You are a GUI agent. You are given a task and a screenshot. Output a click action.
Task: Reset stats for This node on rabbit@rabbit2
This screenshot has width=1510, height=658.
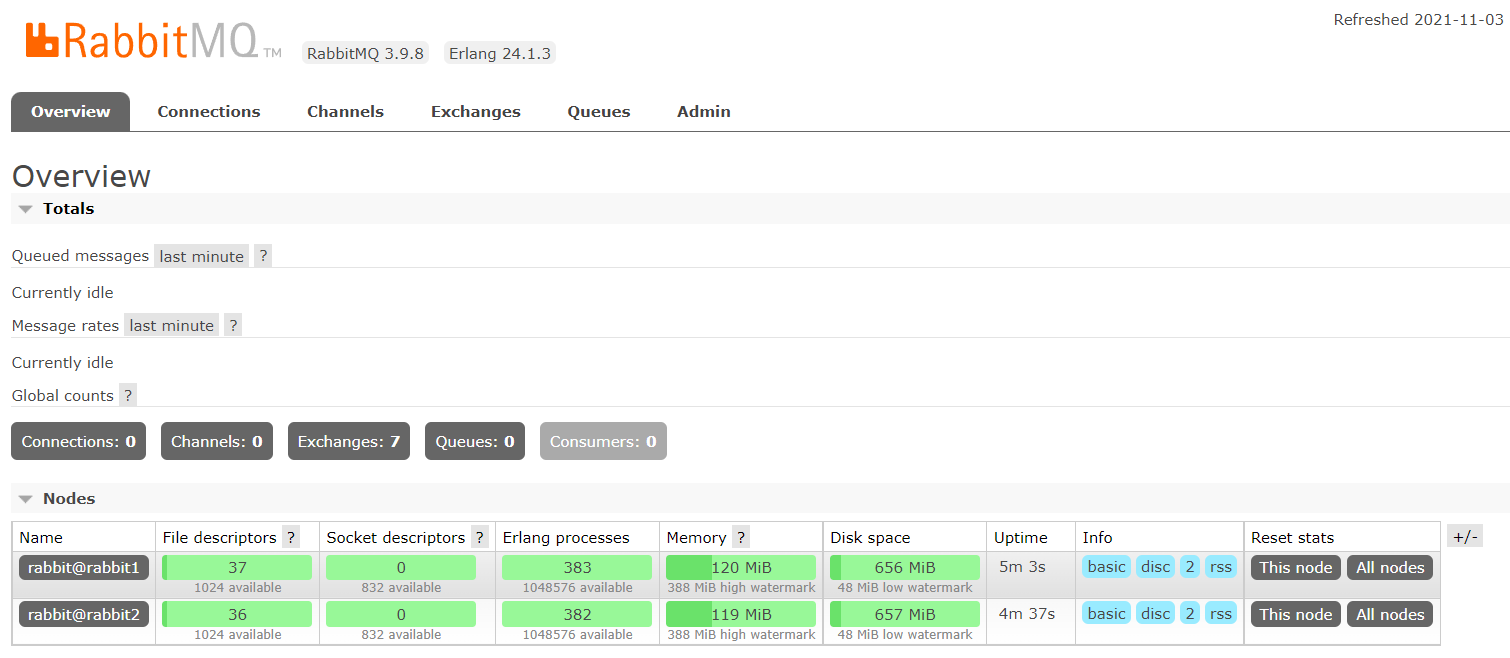coord(1296,615)
